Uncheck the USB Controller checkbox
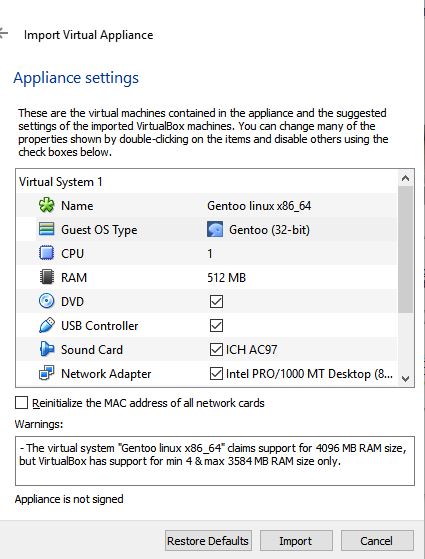Image resolution: width=425 pixels, height=559 pixels. [216, 325]
